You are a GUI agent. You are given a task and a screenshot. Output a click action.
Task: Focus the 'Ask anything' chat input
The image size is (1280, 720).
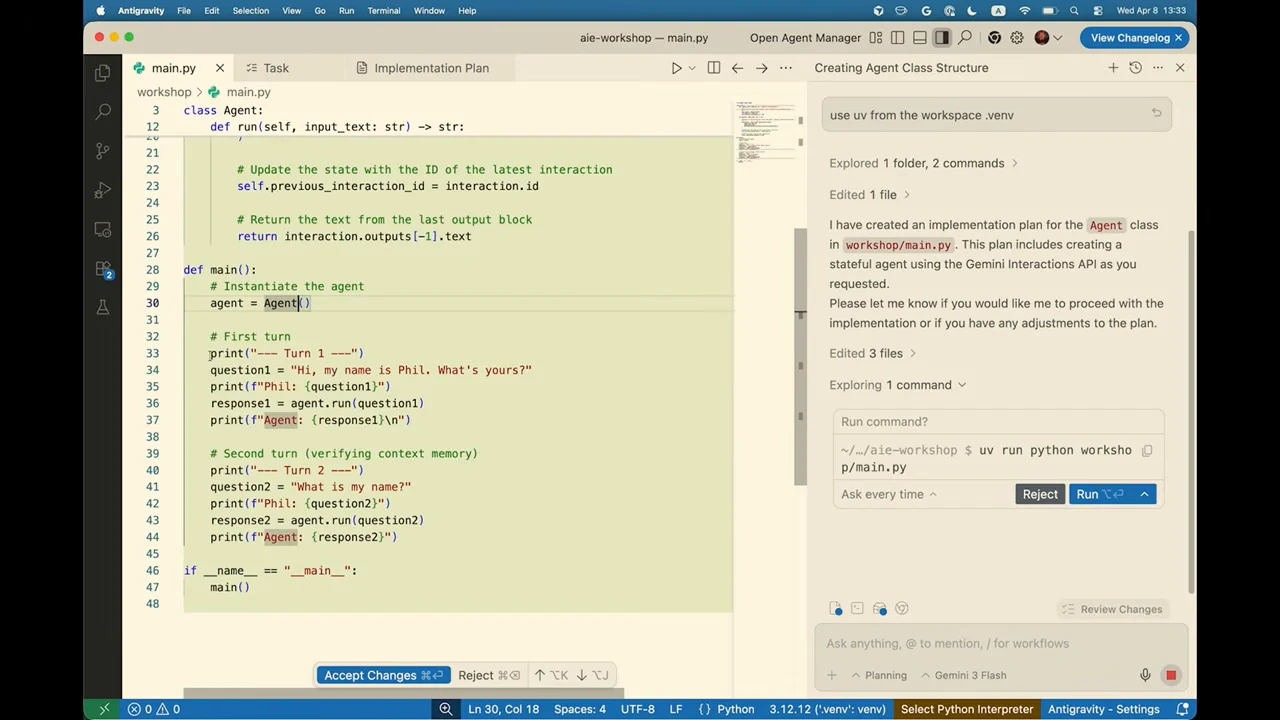[x=1000, y=643]
